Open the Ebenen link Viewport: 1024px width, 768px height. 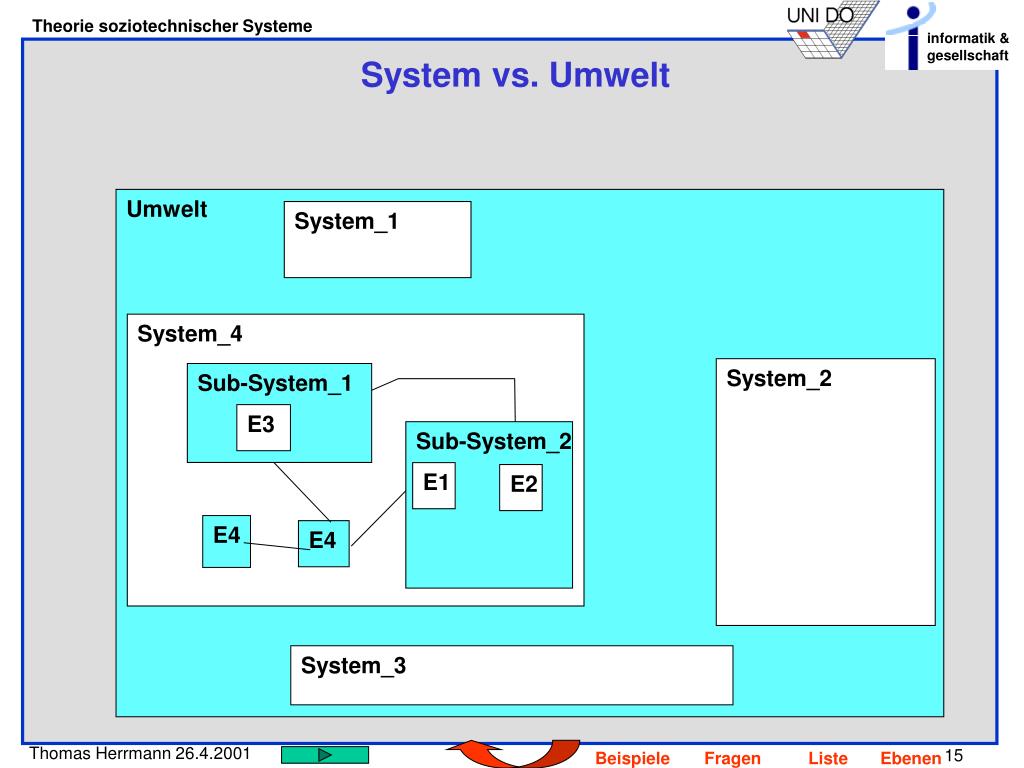click(910, 758)
